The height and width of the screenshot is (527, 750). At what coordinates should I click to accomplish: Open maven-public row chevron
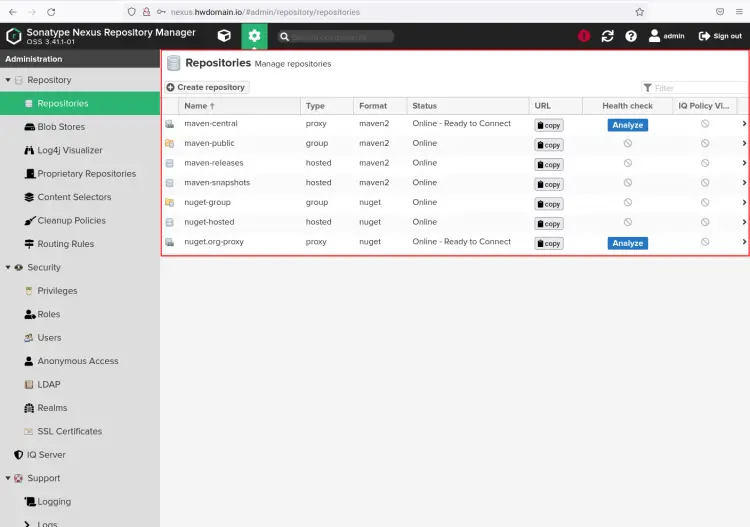click(x=744, y=143)
